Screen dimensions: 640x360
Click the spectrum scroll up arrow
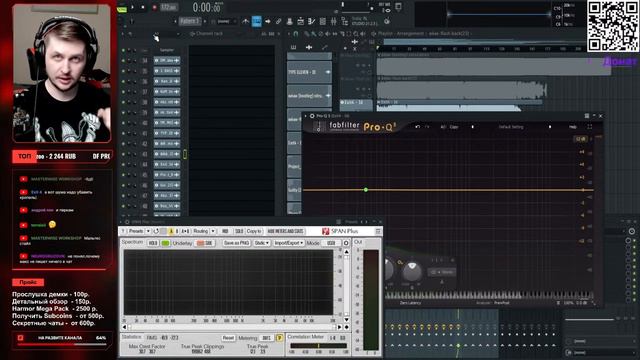tap(347, 252)
